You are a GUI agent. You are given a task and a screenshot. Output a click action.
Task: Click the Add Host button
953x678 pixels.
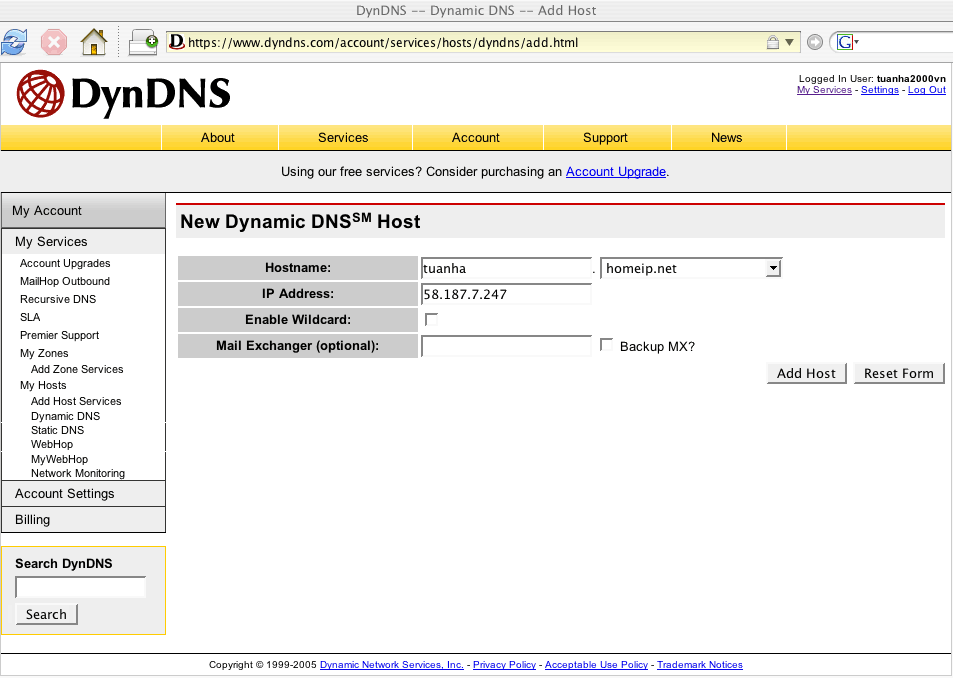click(x=807, y=373)
